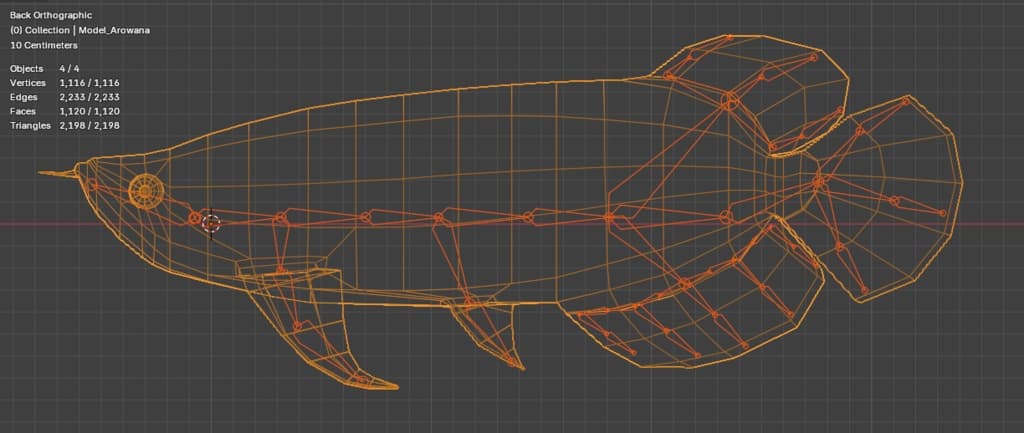
Task: Click the Triangles statistic line
Action: pos(65,125)
